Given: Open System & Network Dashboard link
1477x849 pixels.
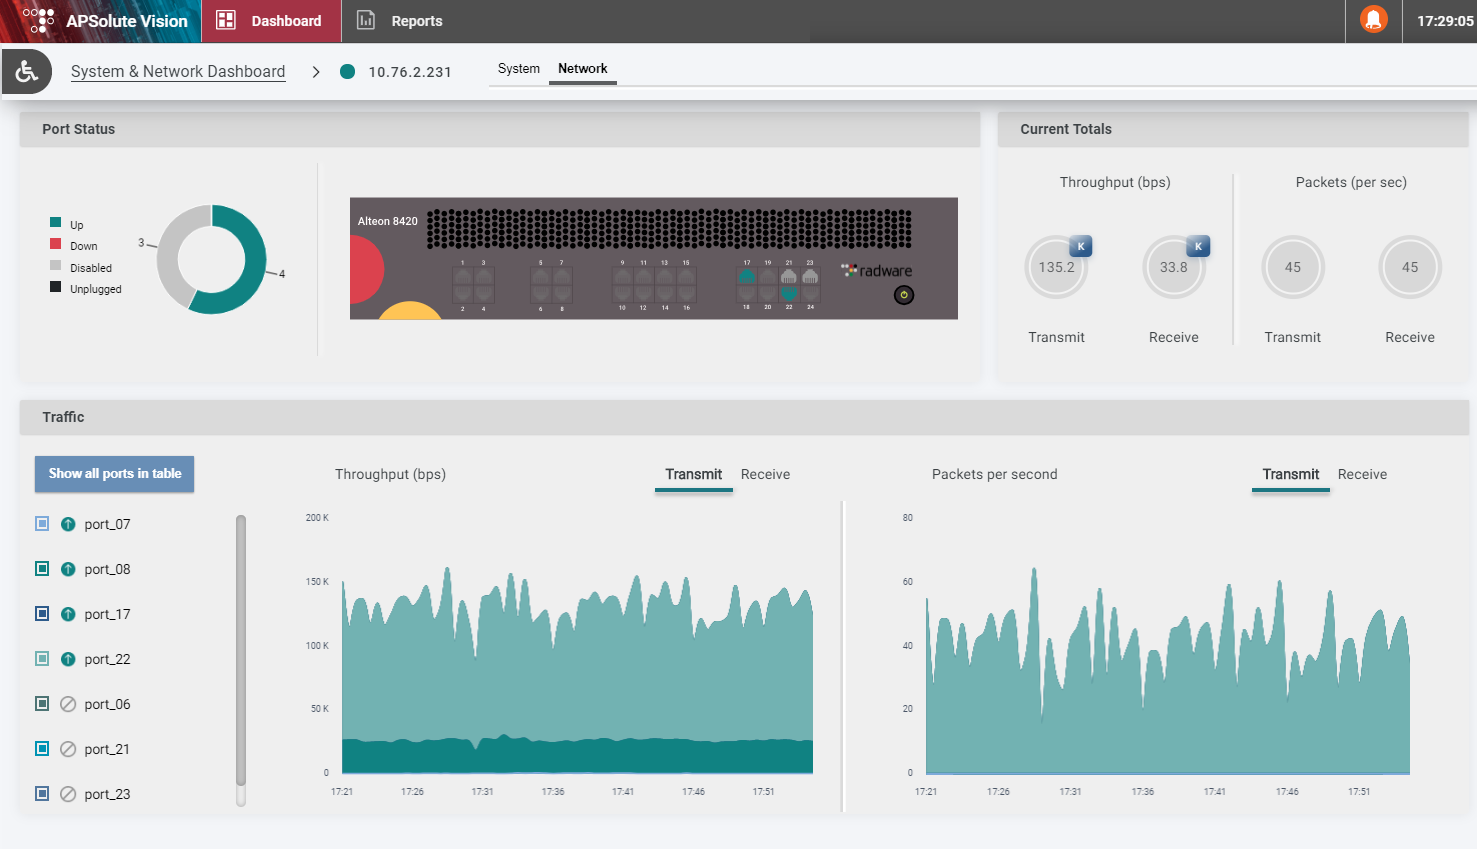Looking at the screenshot, I should click(x=178, y=71).
